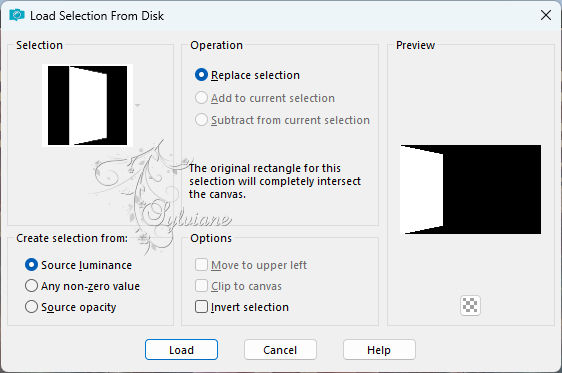Click the black-and-white Preview image
Screen dimensions: 562x373
point(471,190)
